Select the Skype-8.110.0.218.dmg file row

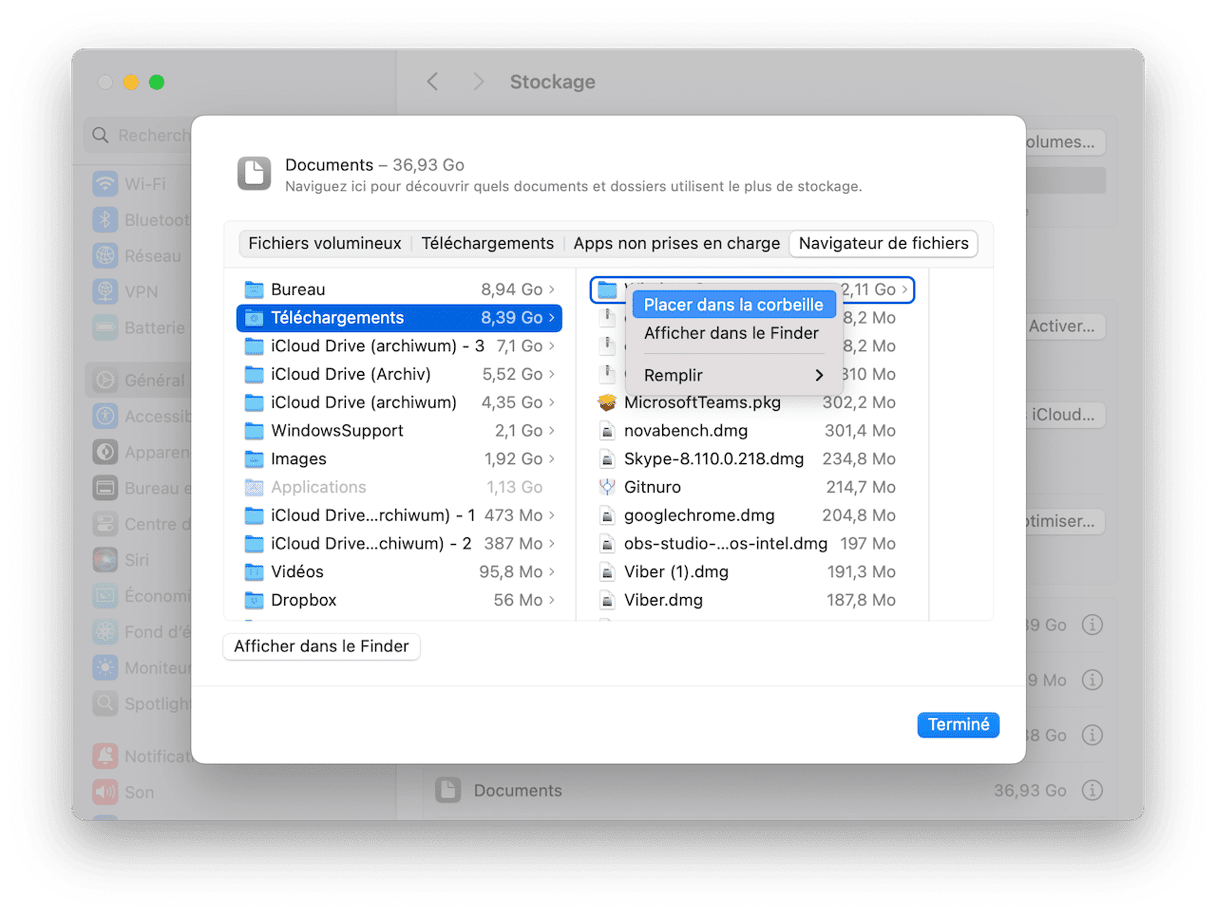(713, 459)
